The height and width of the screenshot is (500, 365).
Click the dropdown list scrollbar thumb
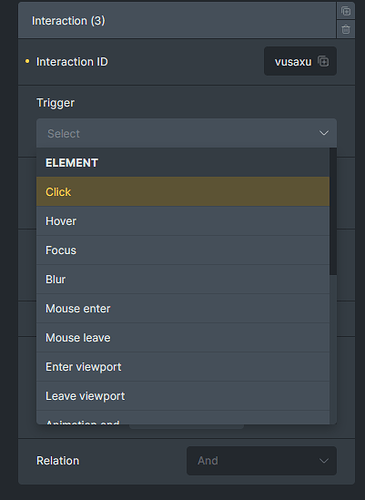point(333,211)
